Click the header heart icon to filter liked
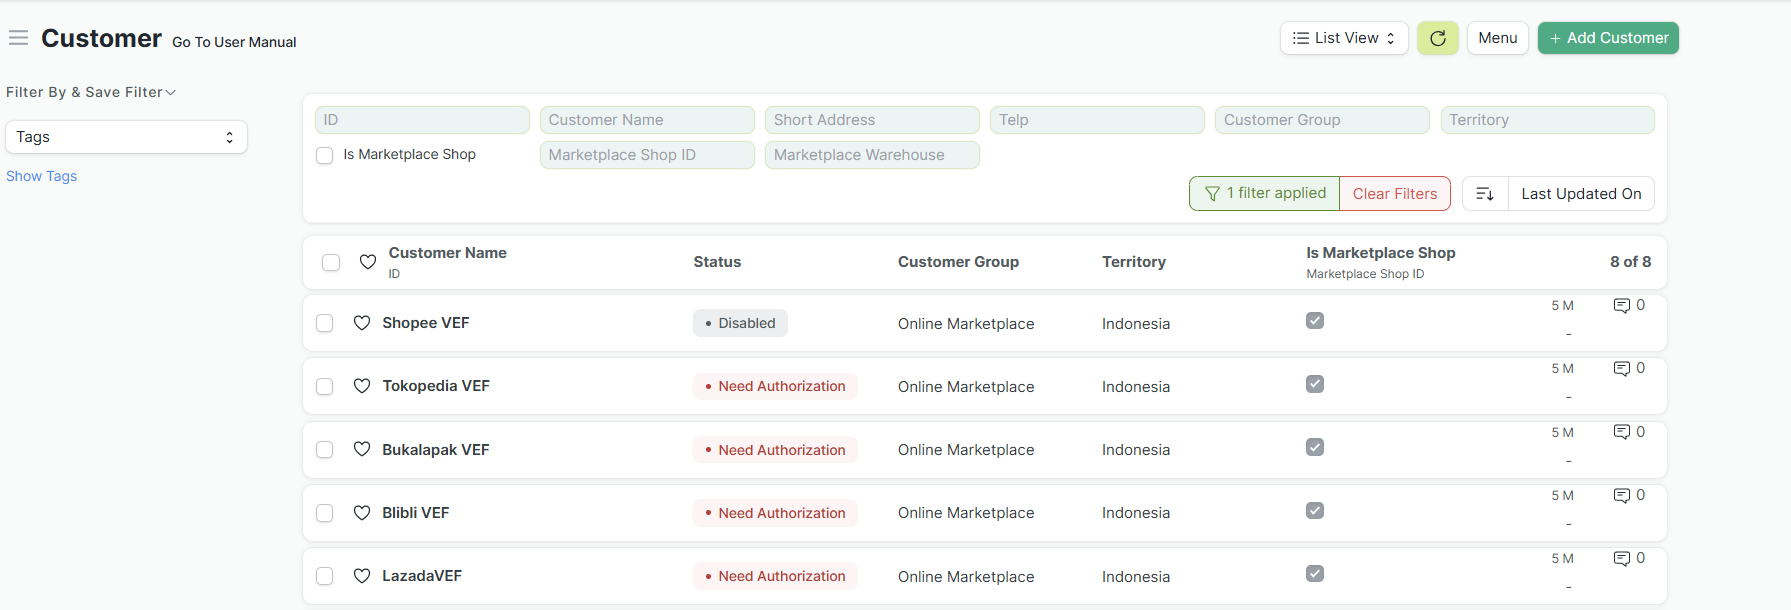Screen dimensions: 1791x610 tap(368, 262)
